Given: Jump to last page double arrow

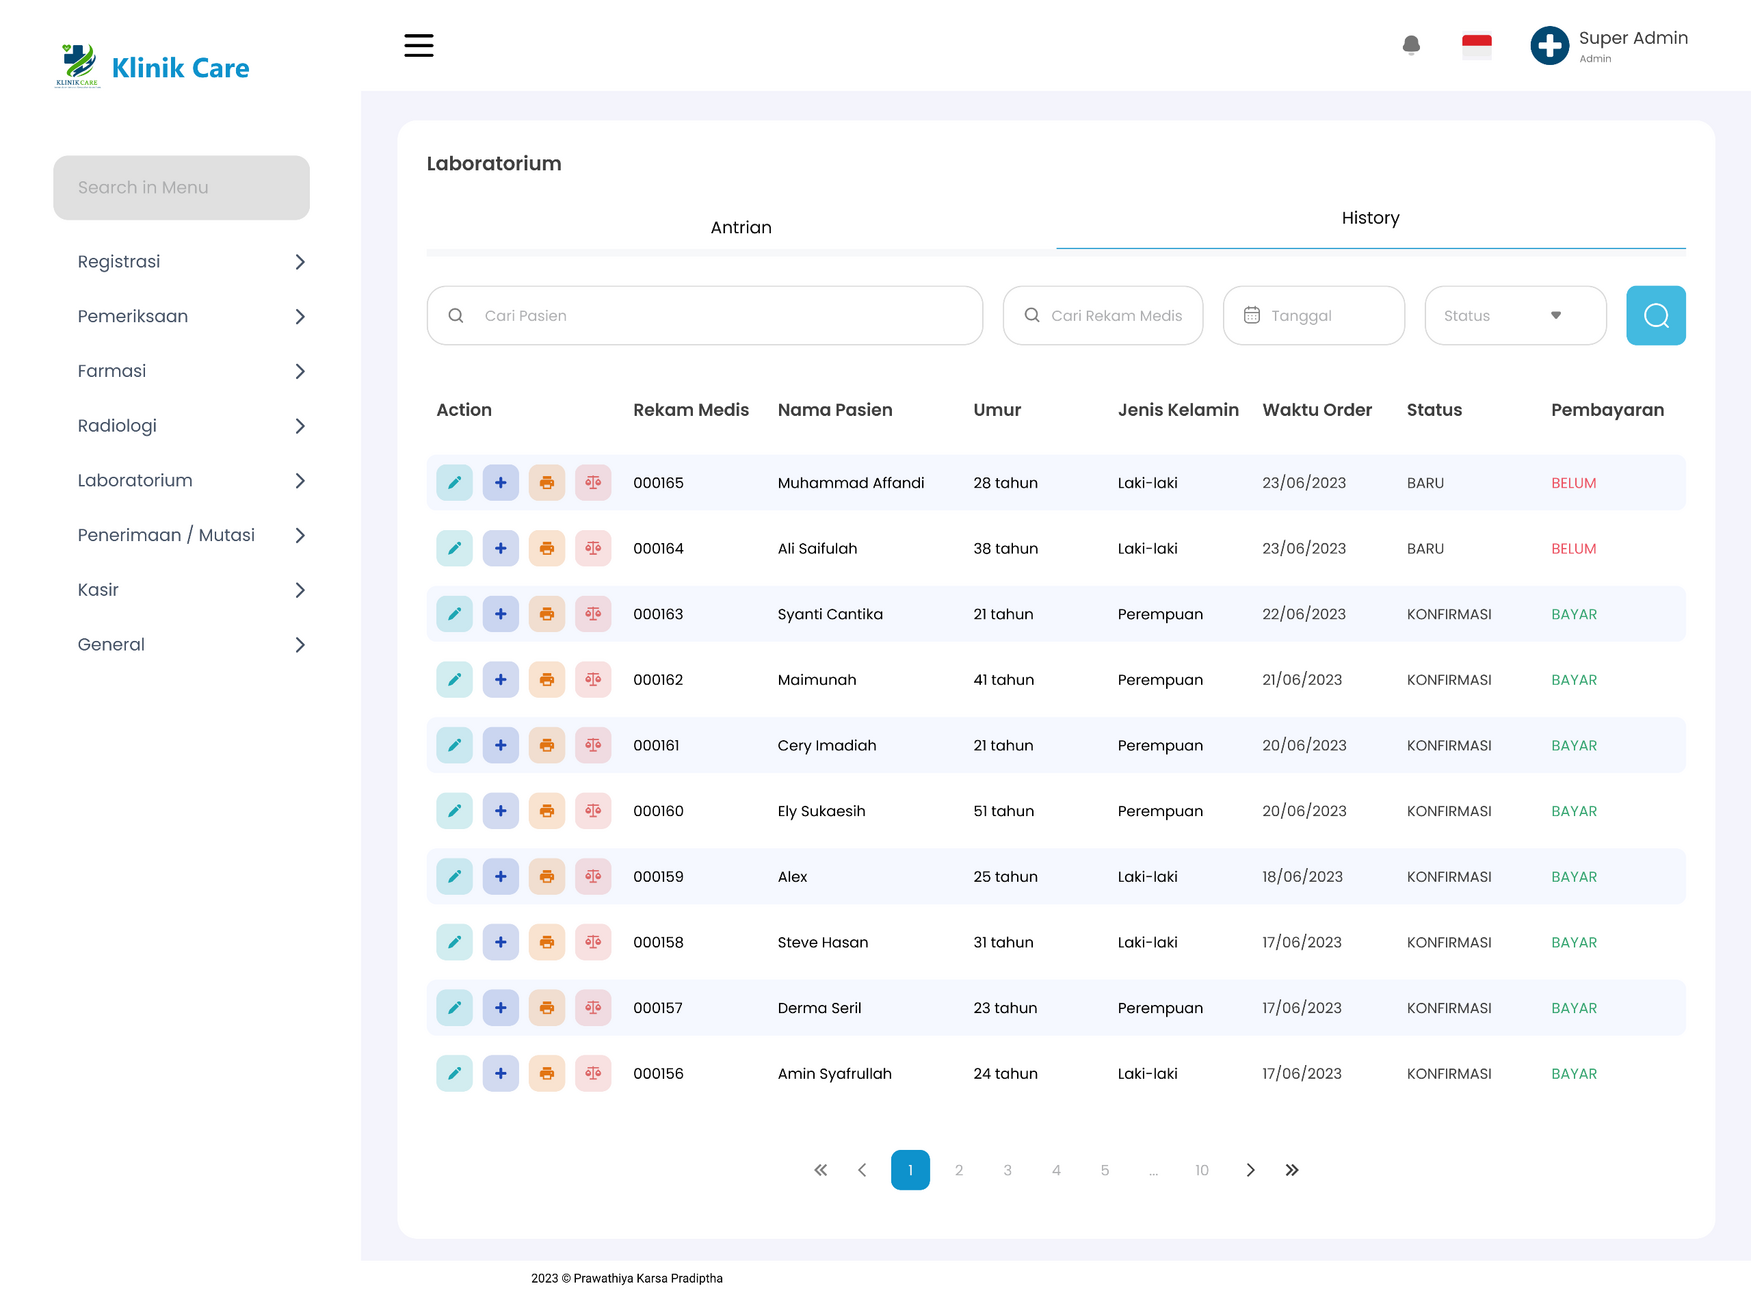Looking at the screenshot, I should pos(1292,1170).
